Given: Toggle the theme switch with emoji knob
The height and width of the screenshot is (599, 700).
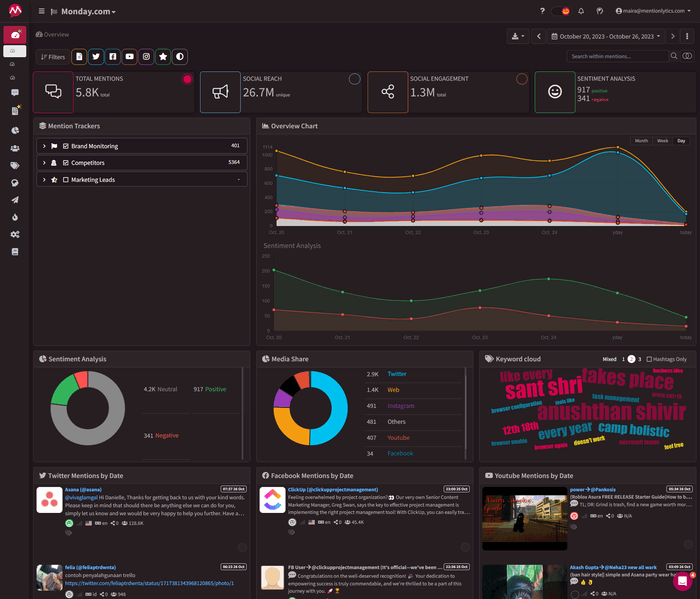Looking at the screenshot, I should coord(561,11).
